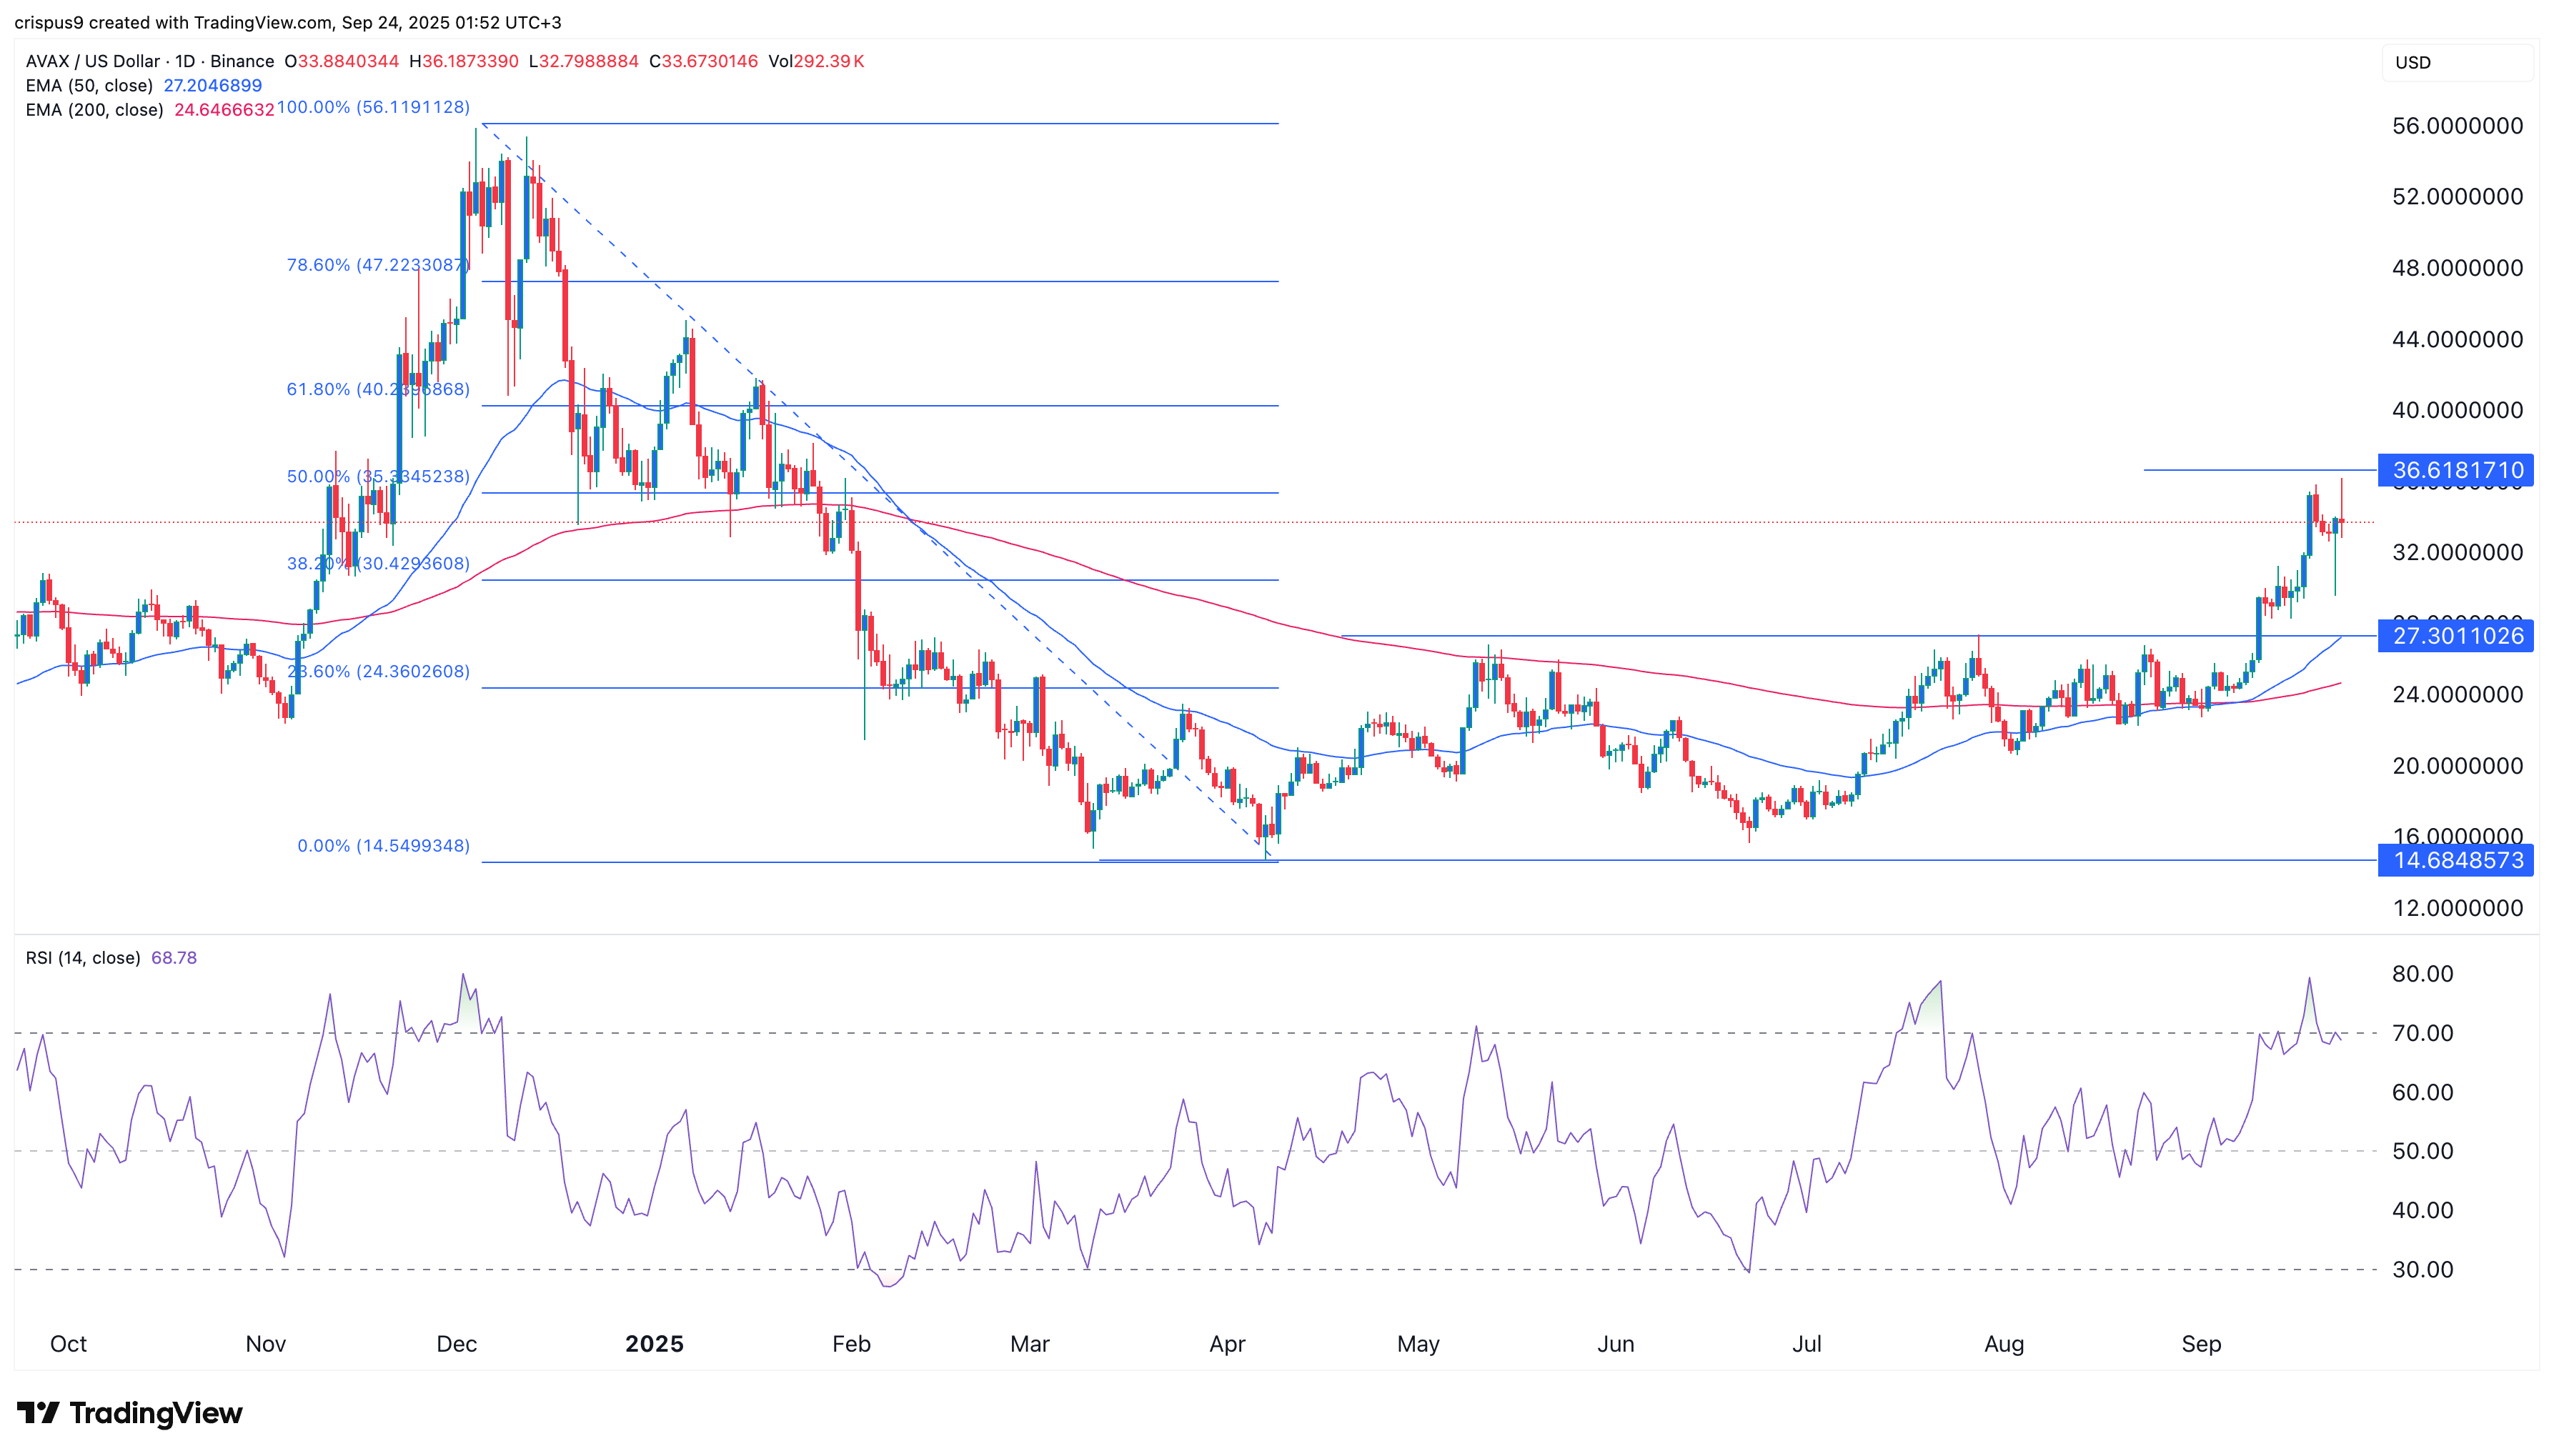Click the 40.0000000 price axis value

coord(2457,410)
